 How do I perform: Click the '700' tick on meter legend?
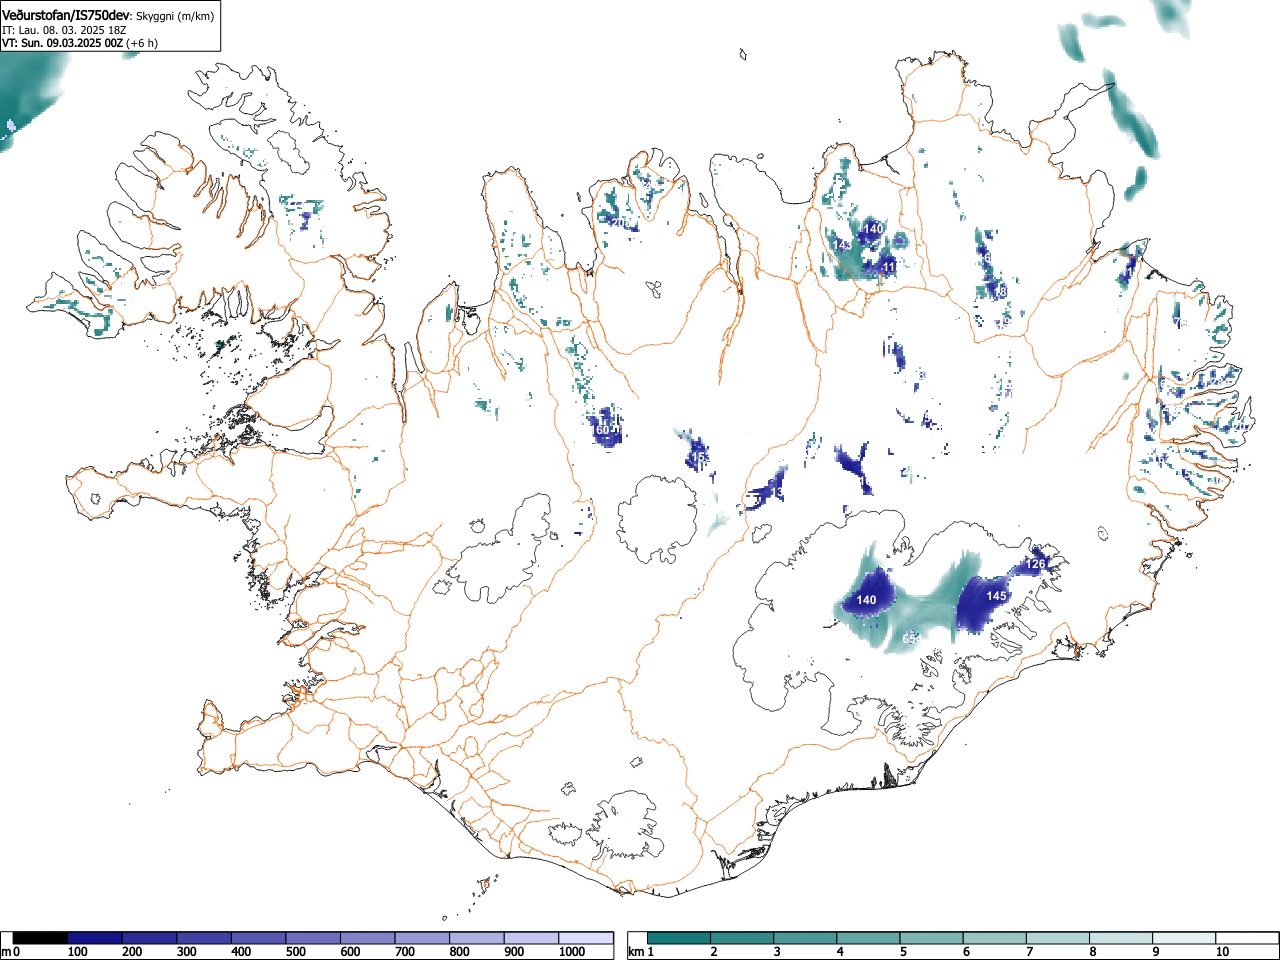click(x=404, y=952)
